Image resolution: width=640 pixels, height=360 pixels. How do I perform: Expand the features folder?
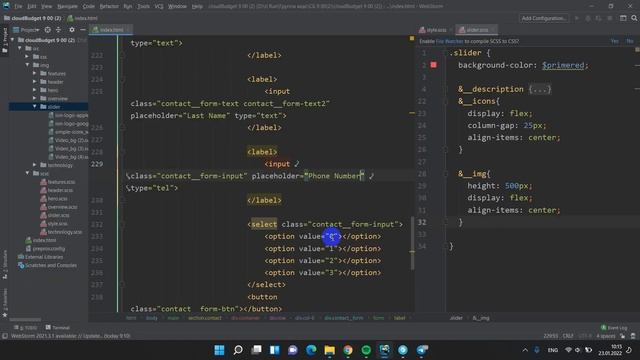tap(34, 73)
